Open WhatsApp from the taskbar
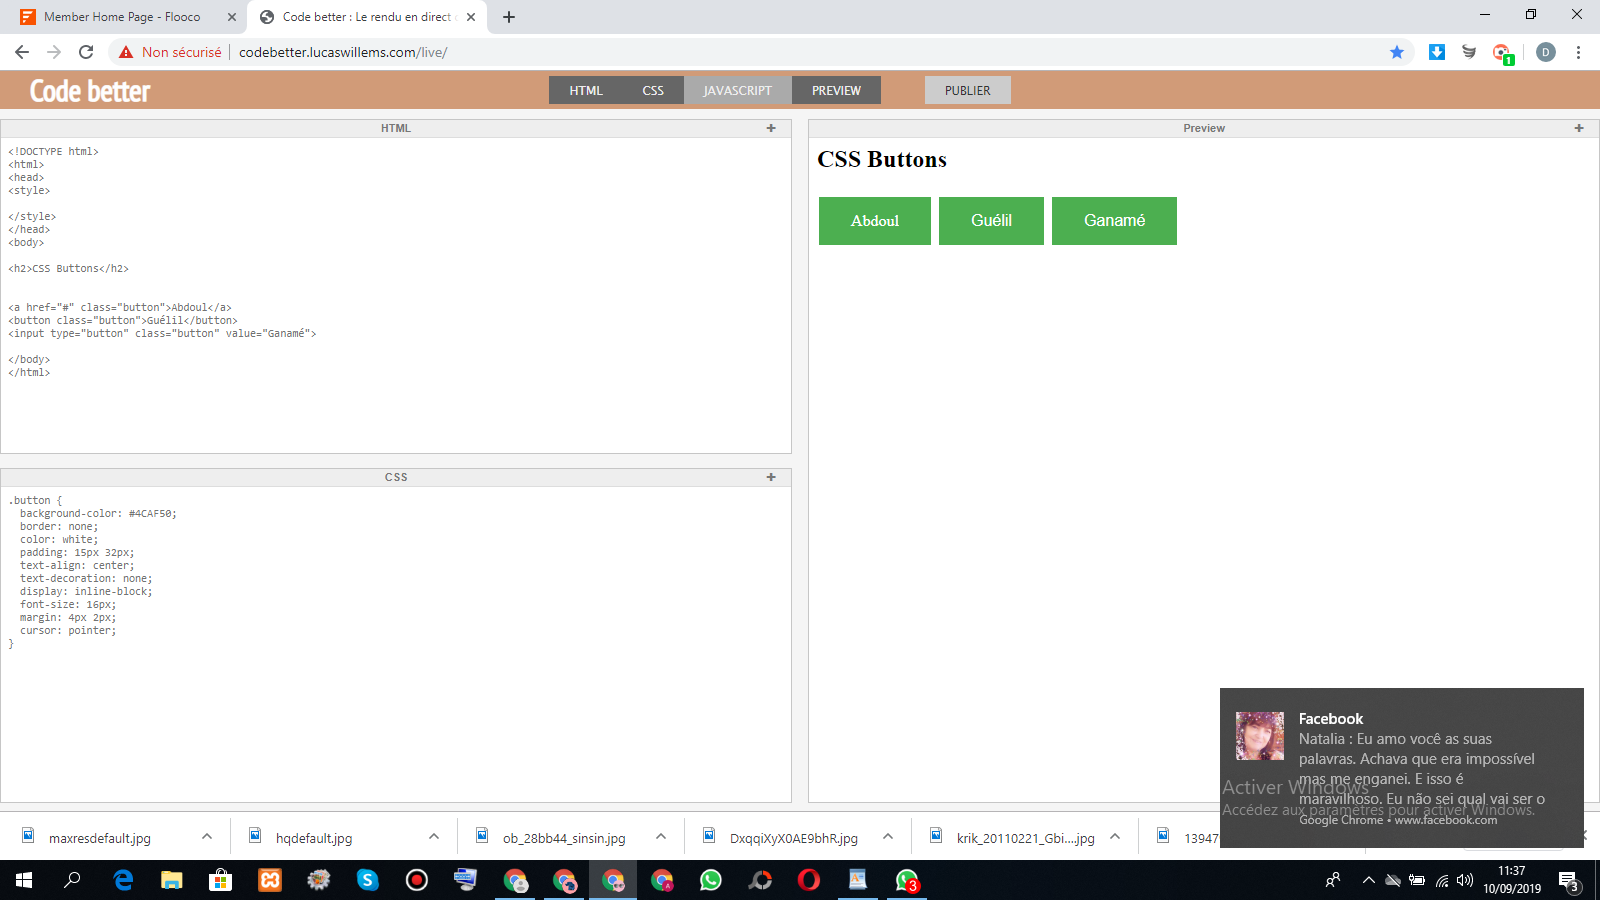The height and width of the screenshot is (900, 1600). pyautogui.click(x=711, y=880)
